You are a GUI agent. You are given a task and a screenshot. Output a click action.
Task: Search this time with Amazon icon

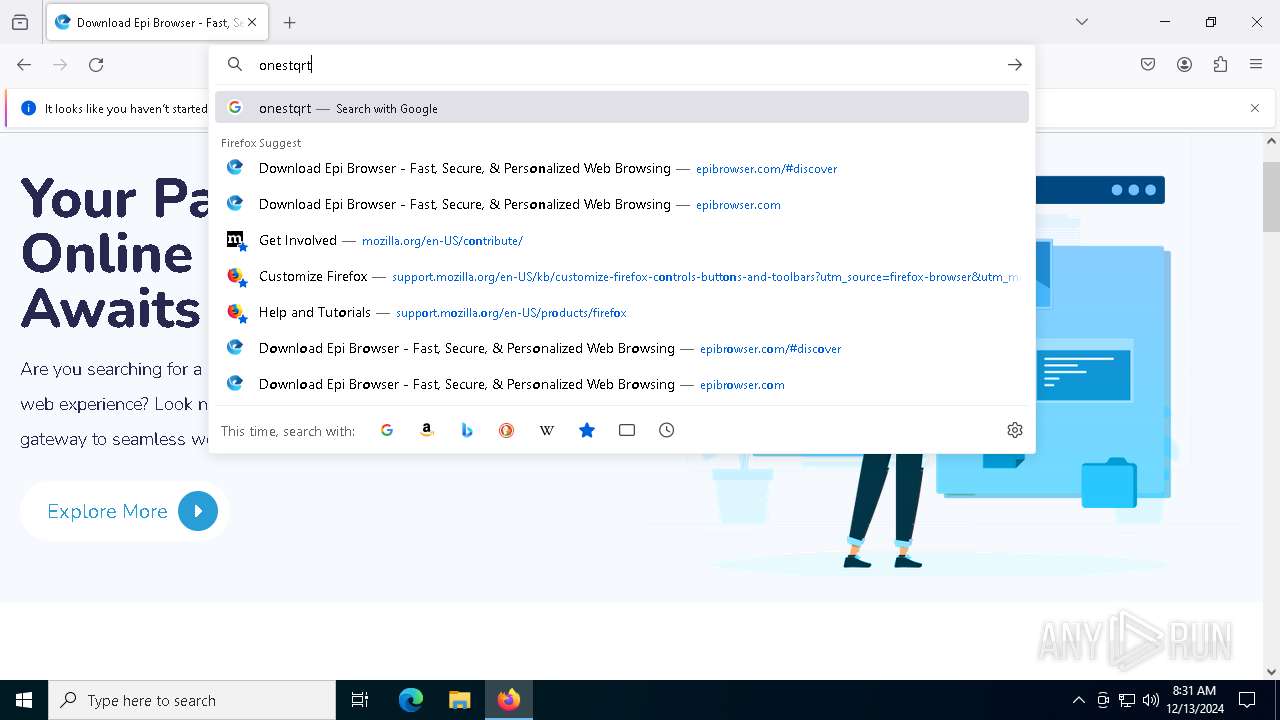pos(427,430)
